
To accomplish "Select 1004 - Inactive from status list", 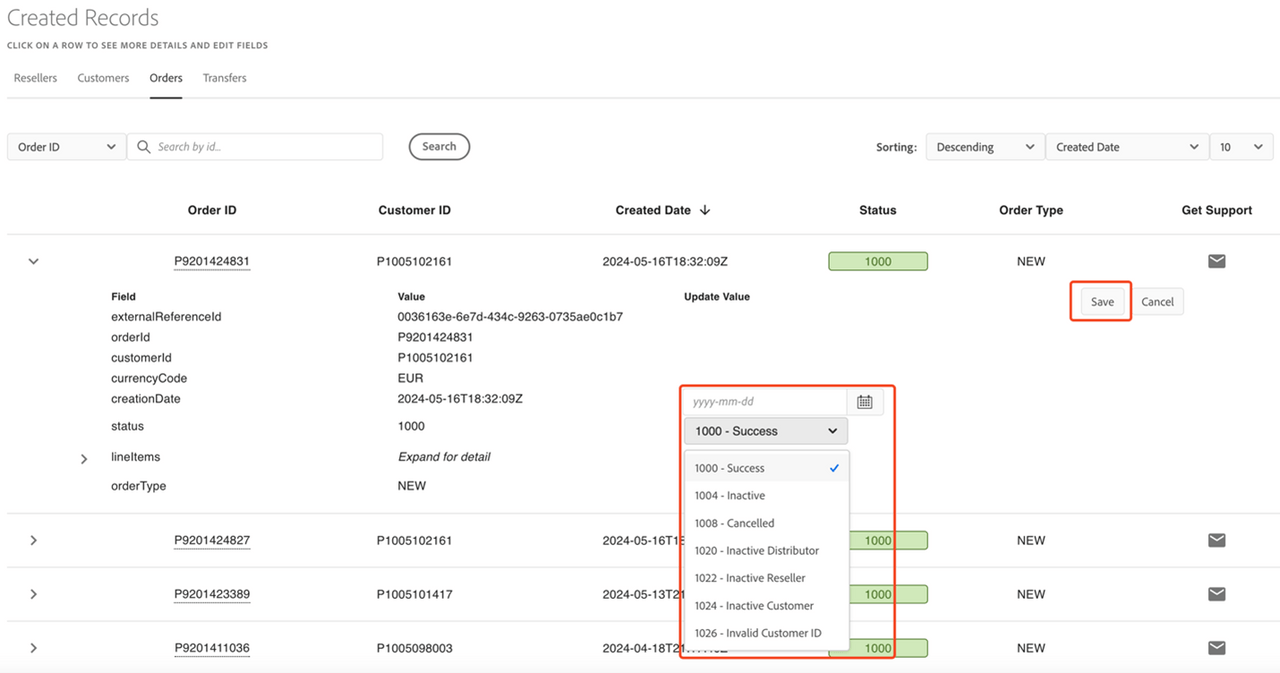I will pyautogui.click(x=730, y=496).
